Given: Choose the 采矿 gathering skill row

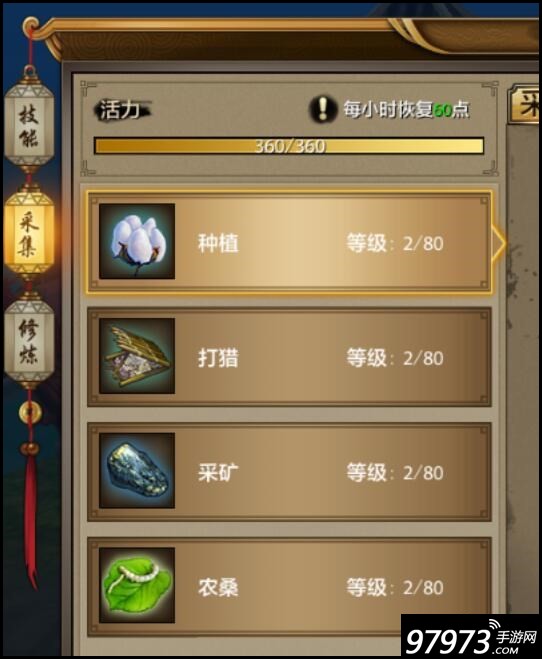Looking at the screenshot, I should click(x=289, y=472).
